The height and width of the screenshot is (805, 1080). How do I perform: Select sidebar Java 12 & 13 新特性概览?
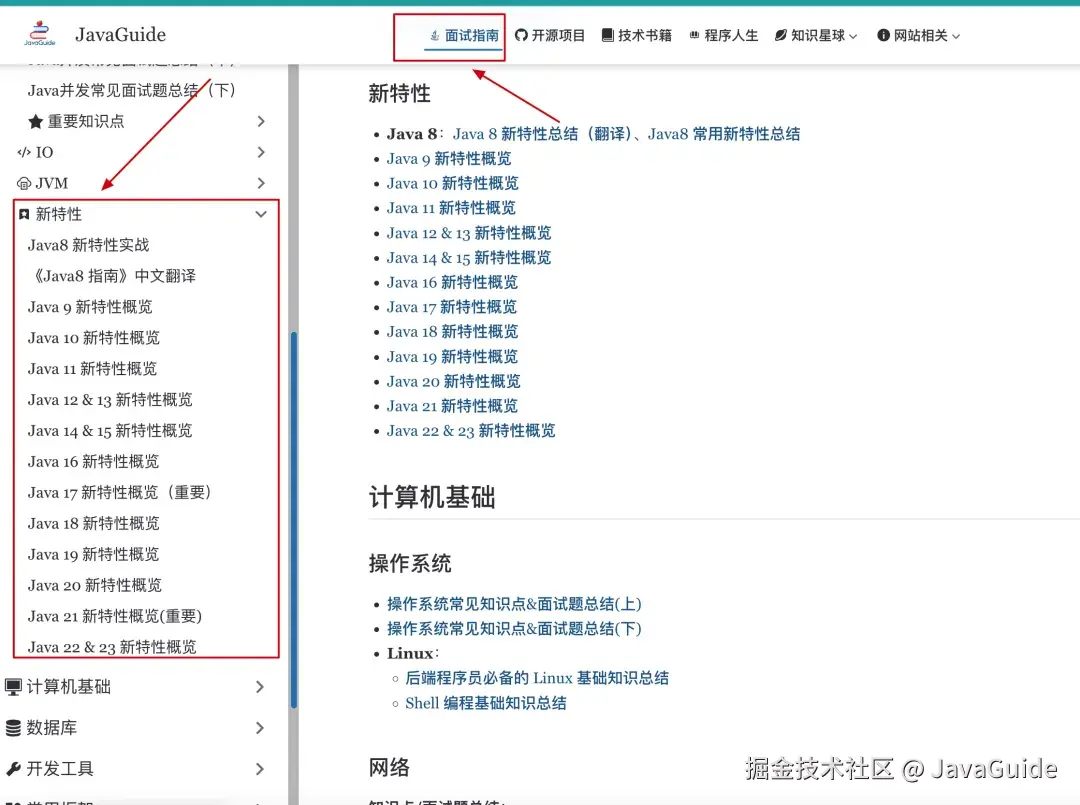click(x=110, y=400)
